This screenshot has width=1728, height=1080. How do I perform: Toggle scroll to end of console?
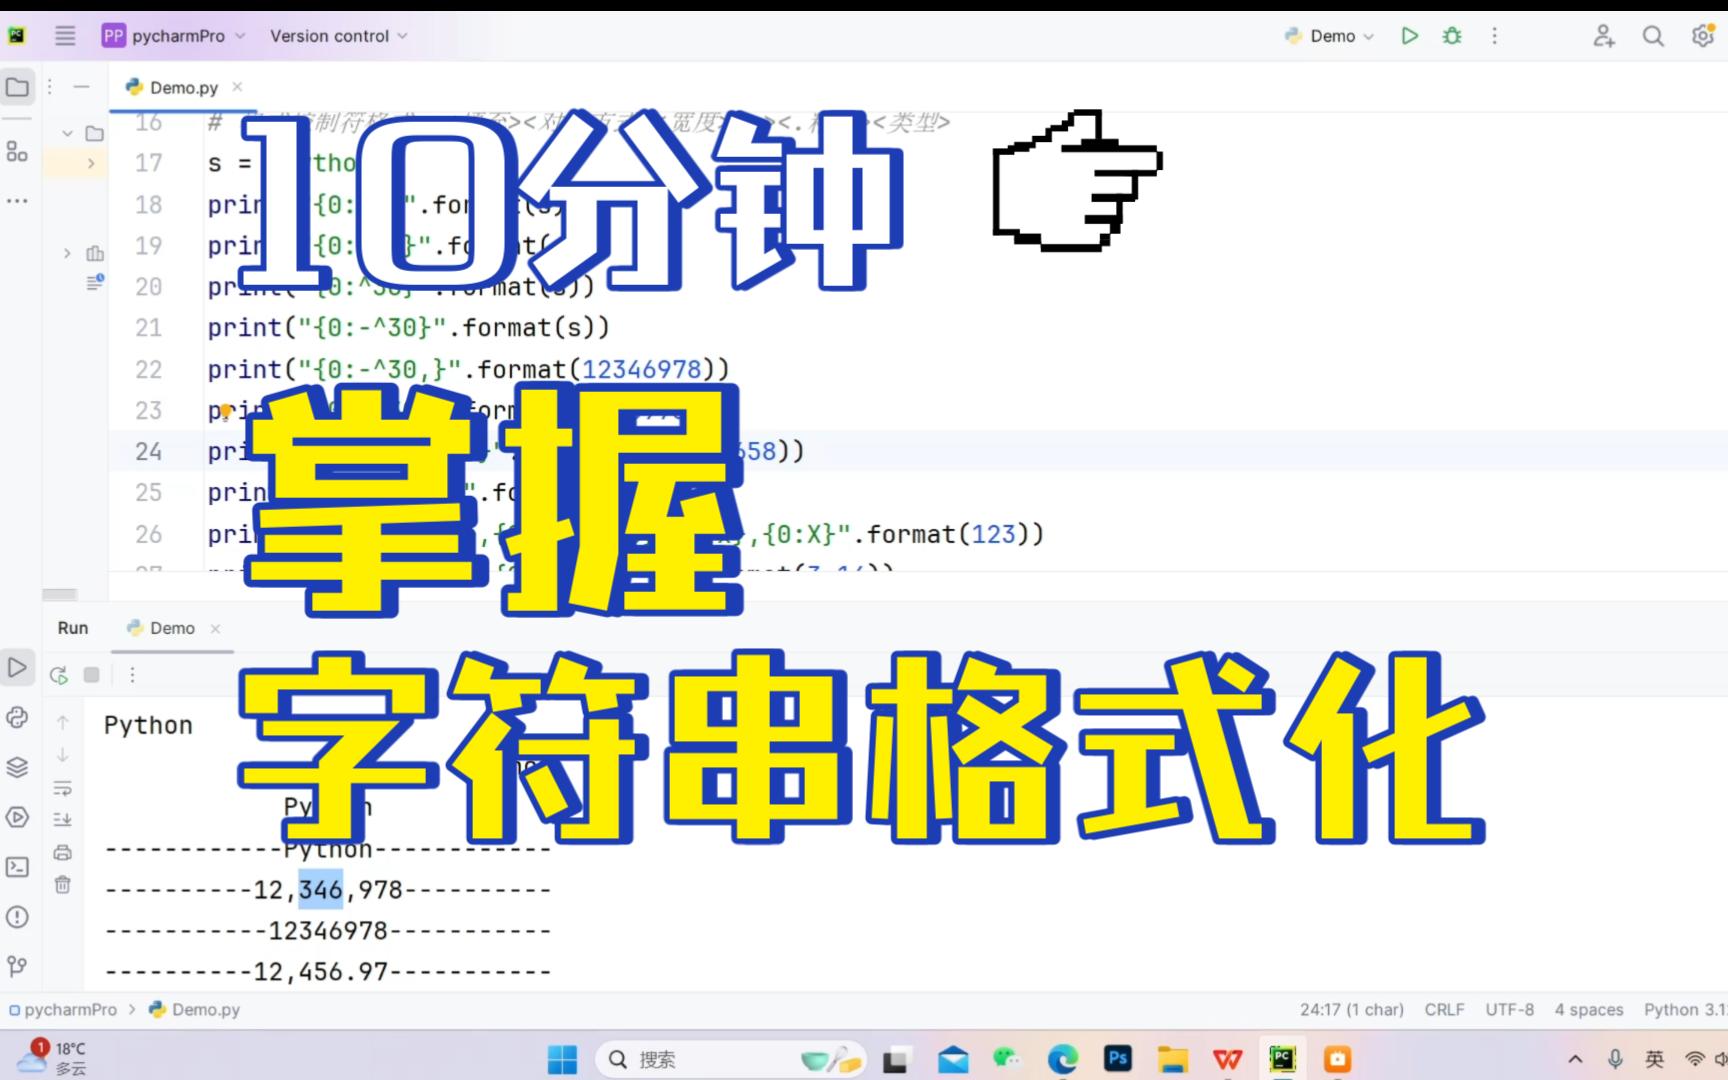point(62,819)
